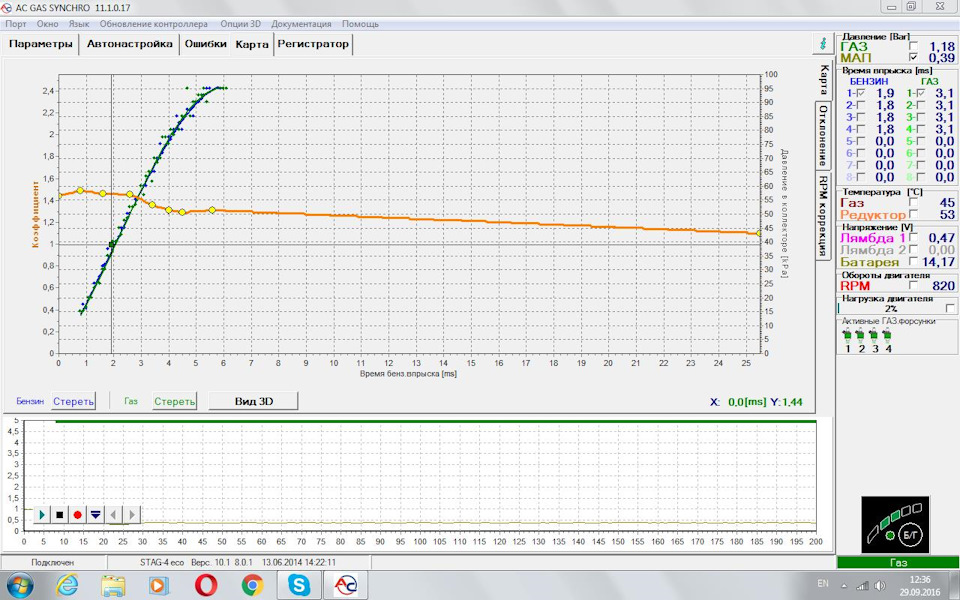Start oscilloscope playback with the play button

point(42,515)
